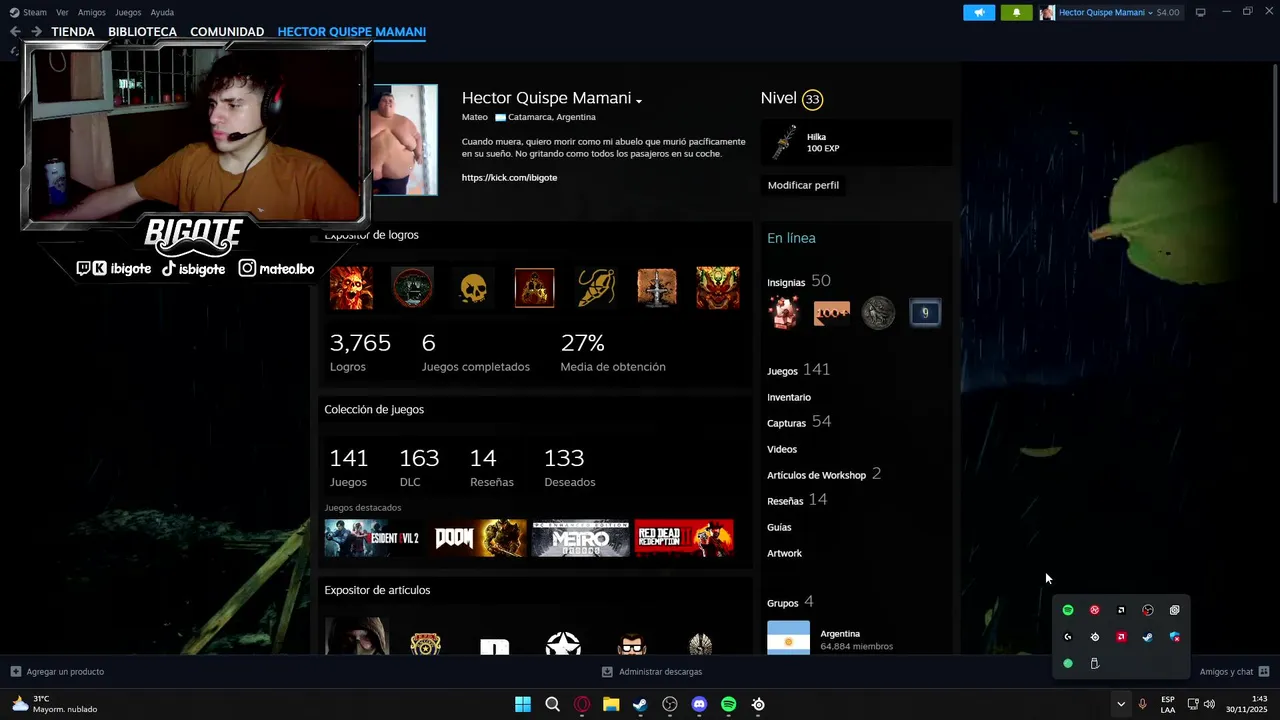Open Discord from the taskbar
Image resolution: width=1280 pixels, height=720 pixels.
tap(699, 704)
